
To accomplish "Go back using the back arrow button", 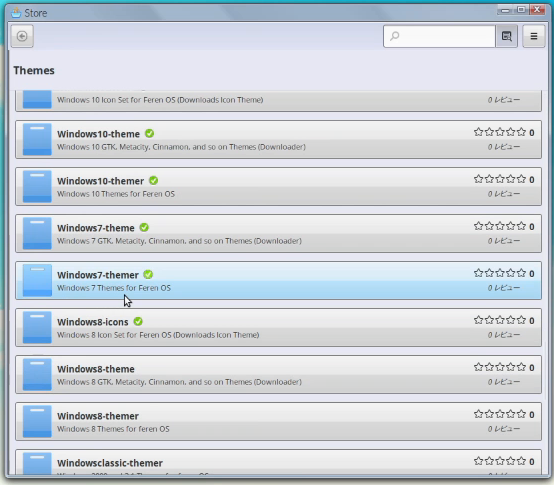I will coord(22,36).
